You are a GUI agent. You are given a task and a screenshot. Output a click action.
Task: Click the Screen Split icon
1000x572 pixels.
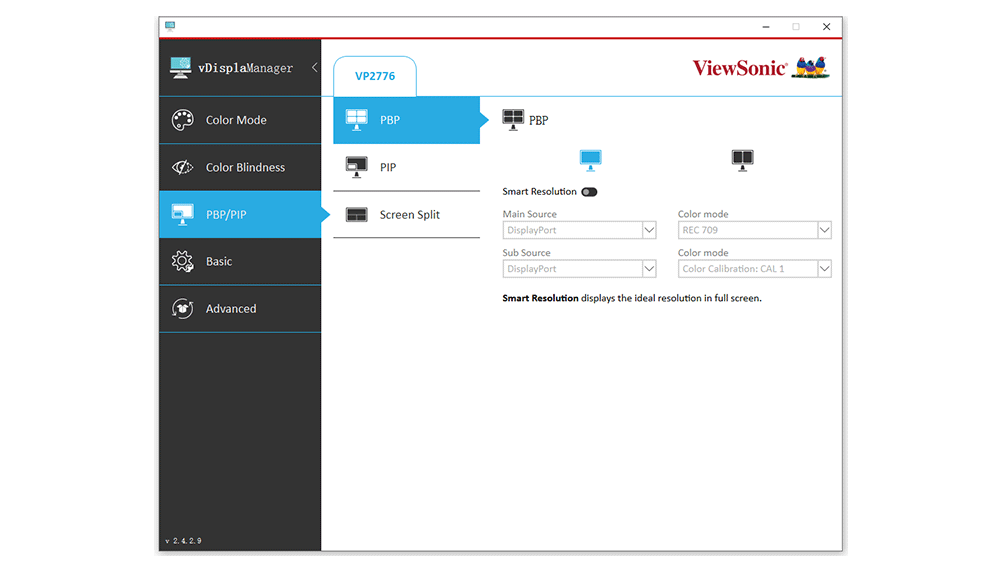point(357,215)
